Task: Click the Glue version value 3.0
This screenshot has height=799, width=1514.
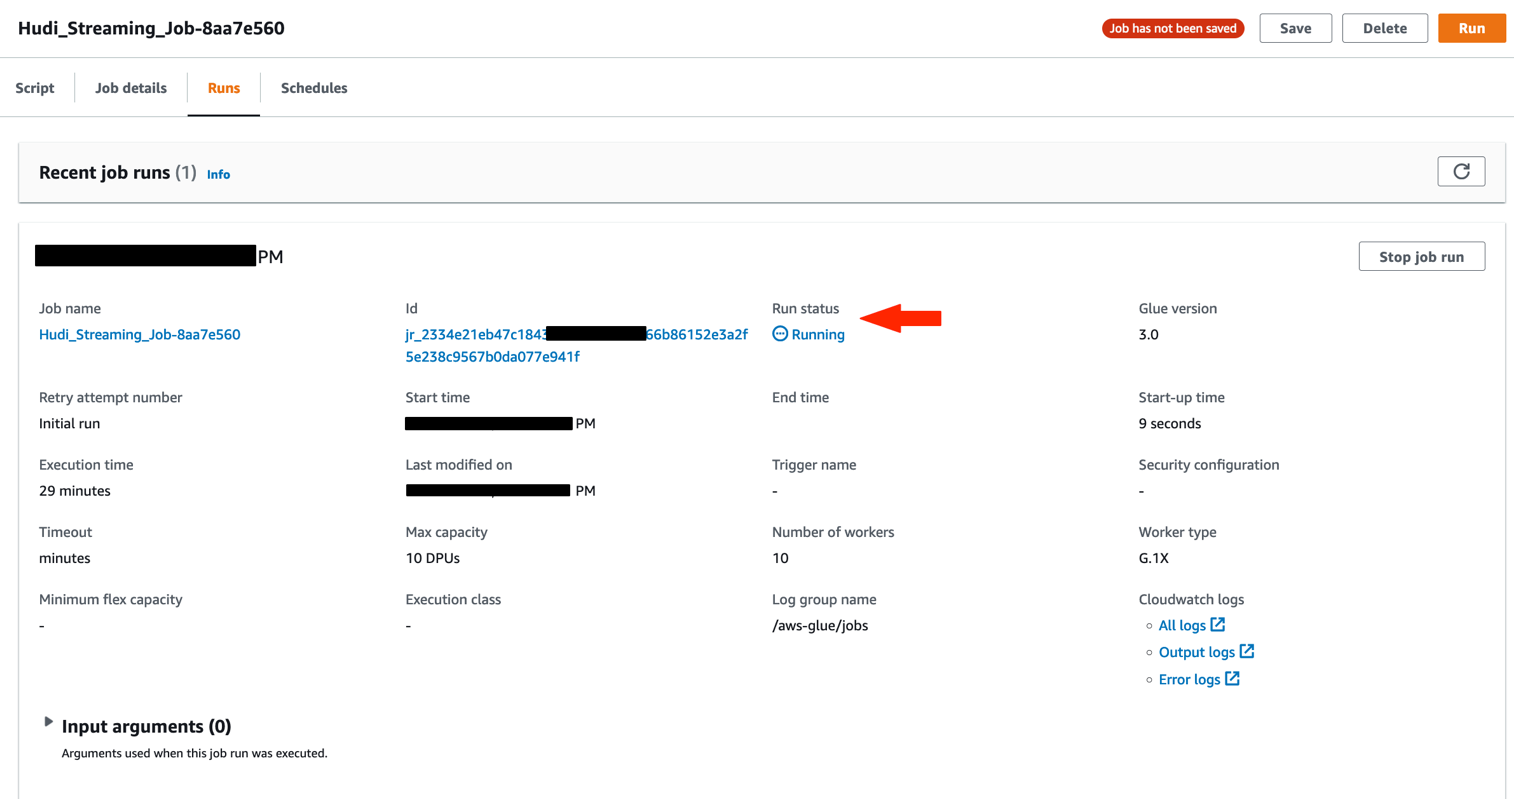Action: [1148, 335]
